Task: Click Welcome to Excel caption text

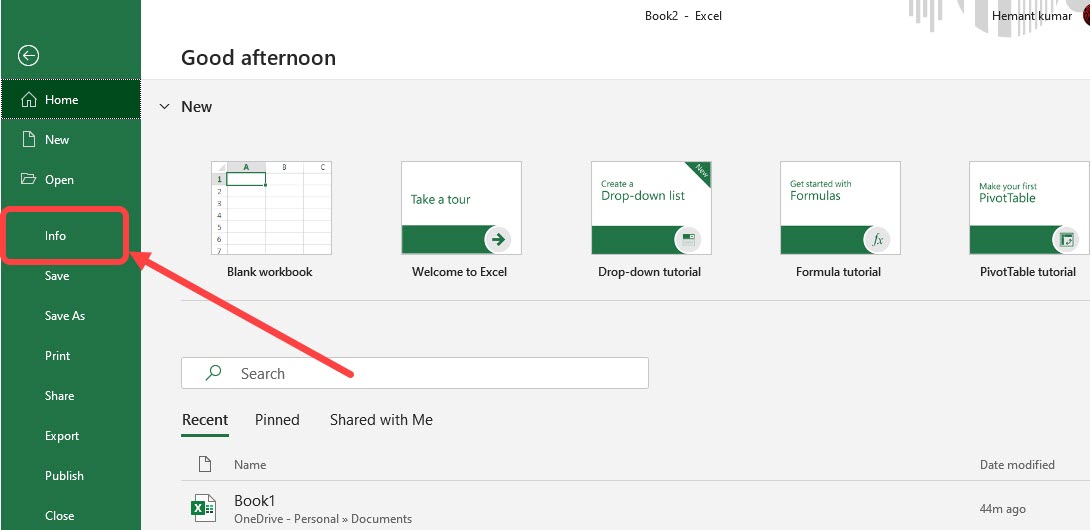Action: click(459, 272)
